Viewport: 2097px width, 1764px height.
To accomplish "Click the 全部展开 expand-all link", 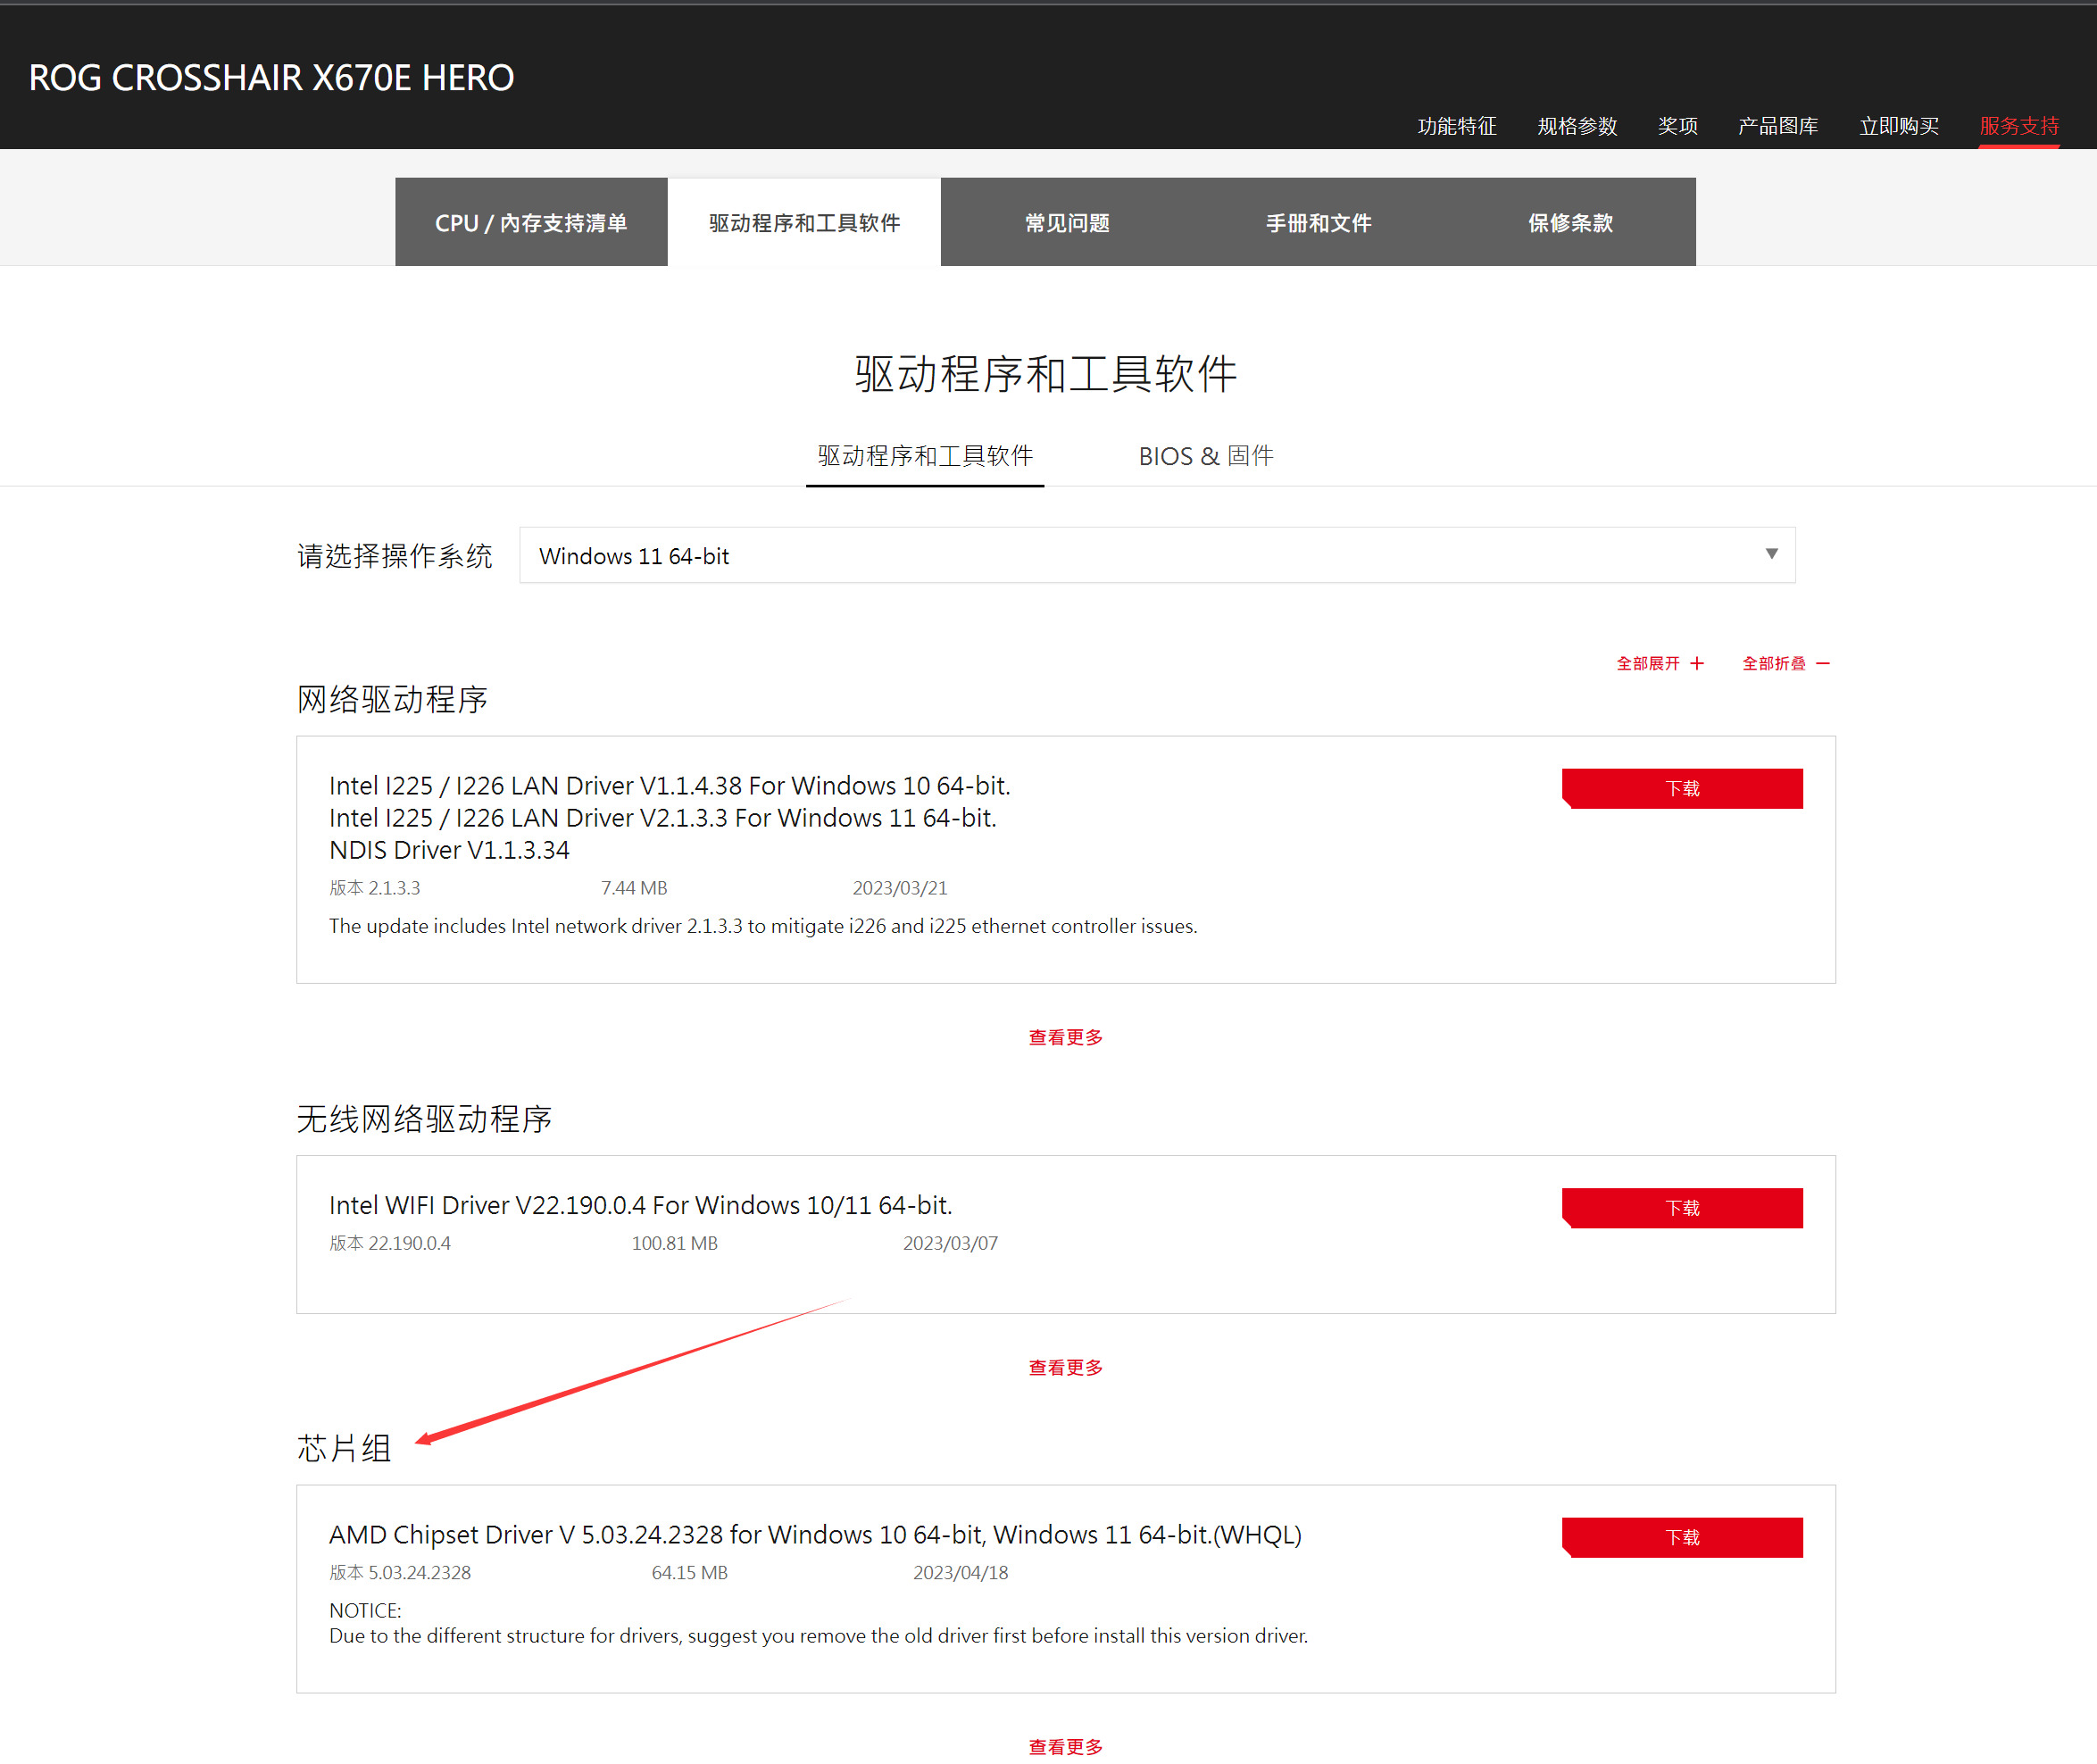I will [1648, 664].
